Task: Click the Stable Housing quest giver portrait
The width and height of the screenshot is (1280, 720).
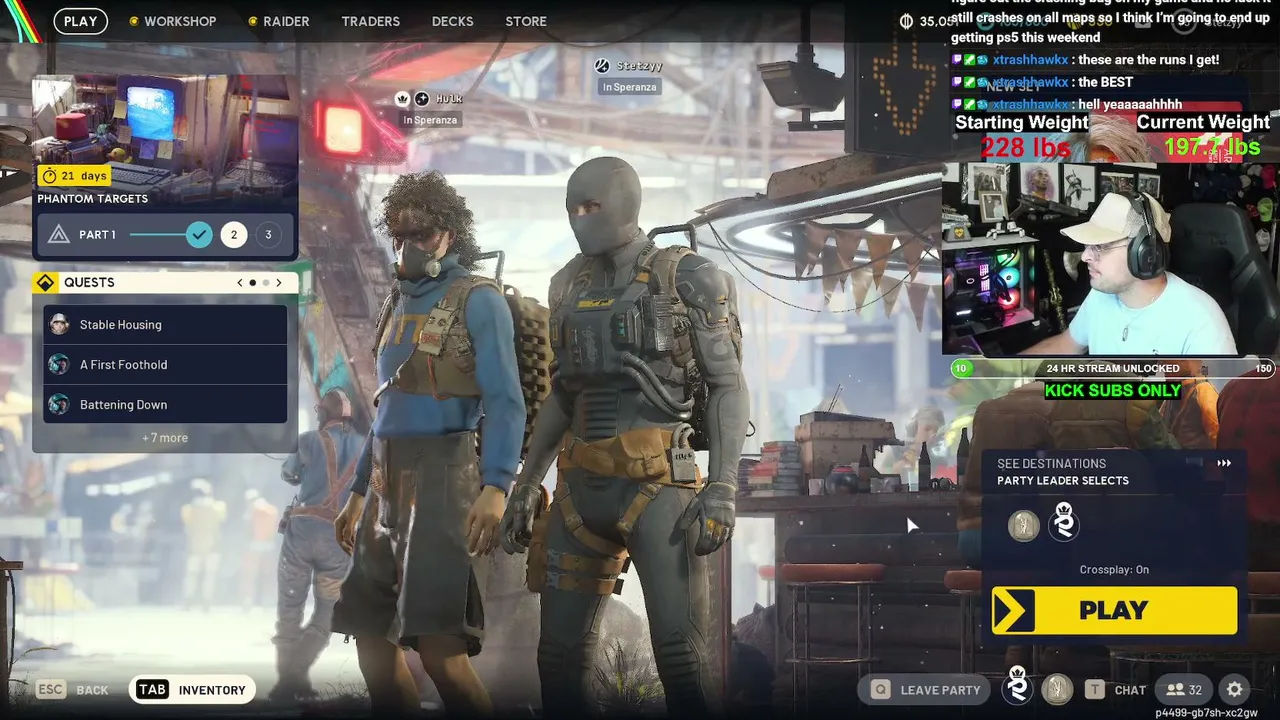Action: pyautogui.click(x=59, y=325)
